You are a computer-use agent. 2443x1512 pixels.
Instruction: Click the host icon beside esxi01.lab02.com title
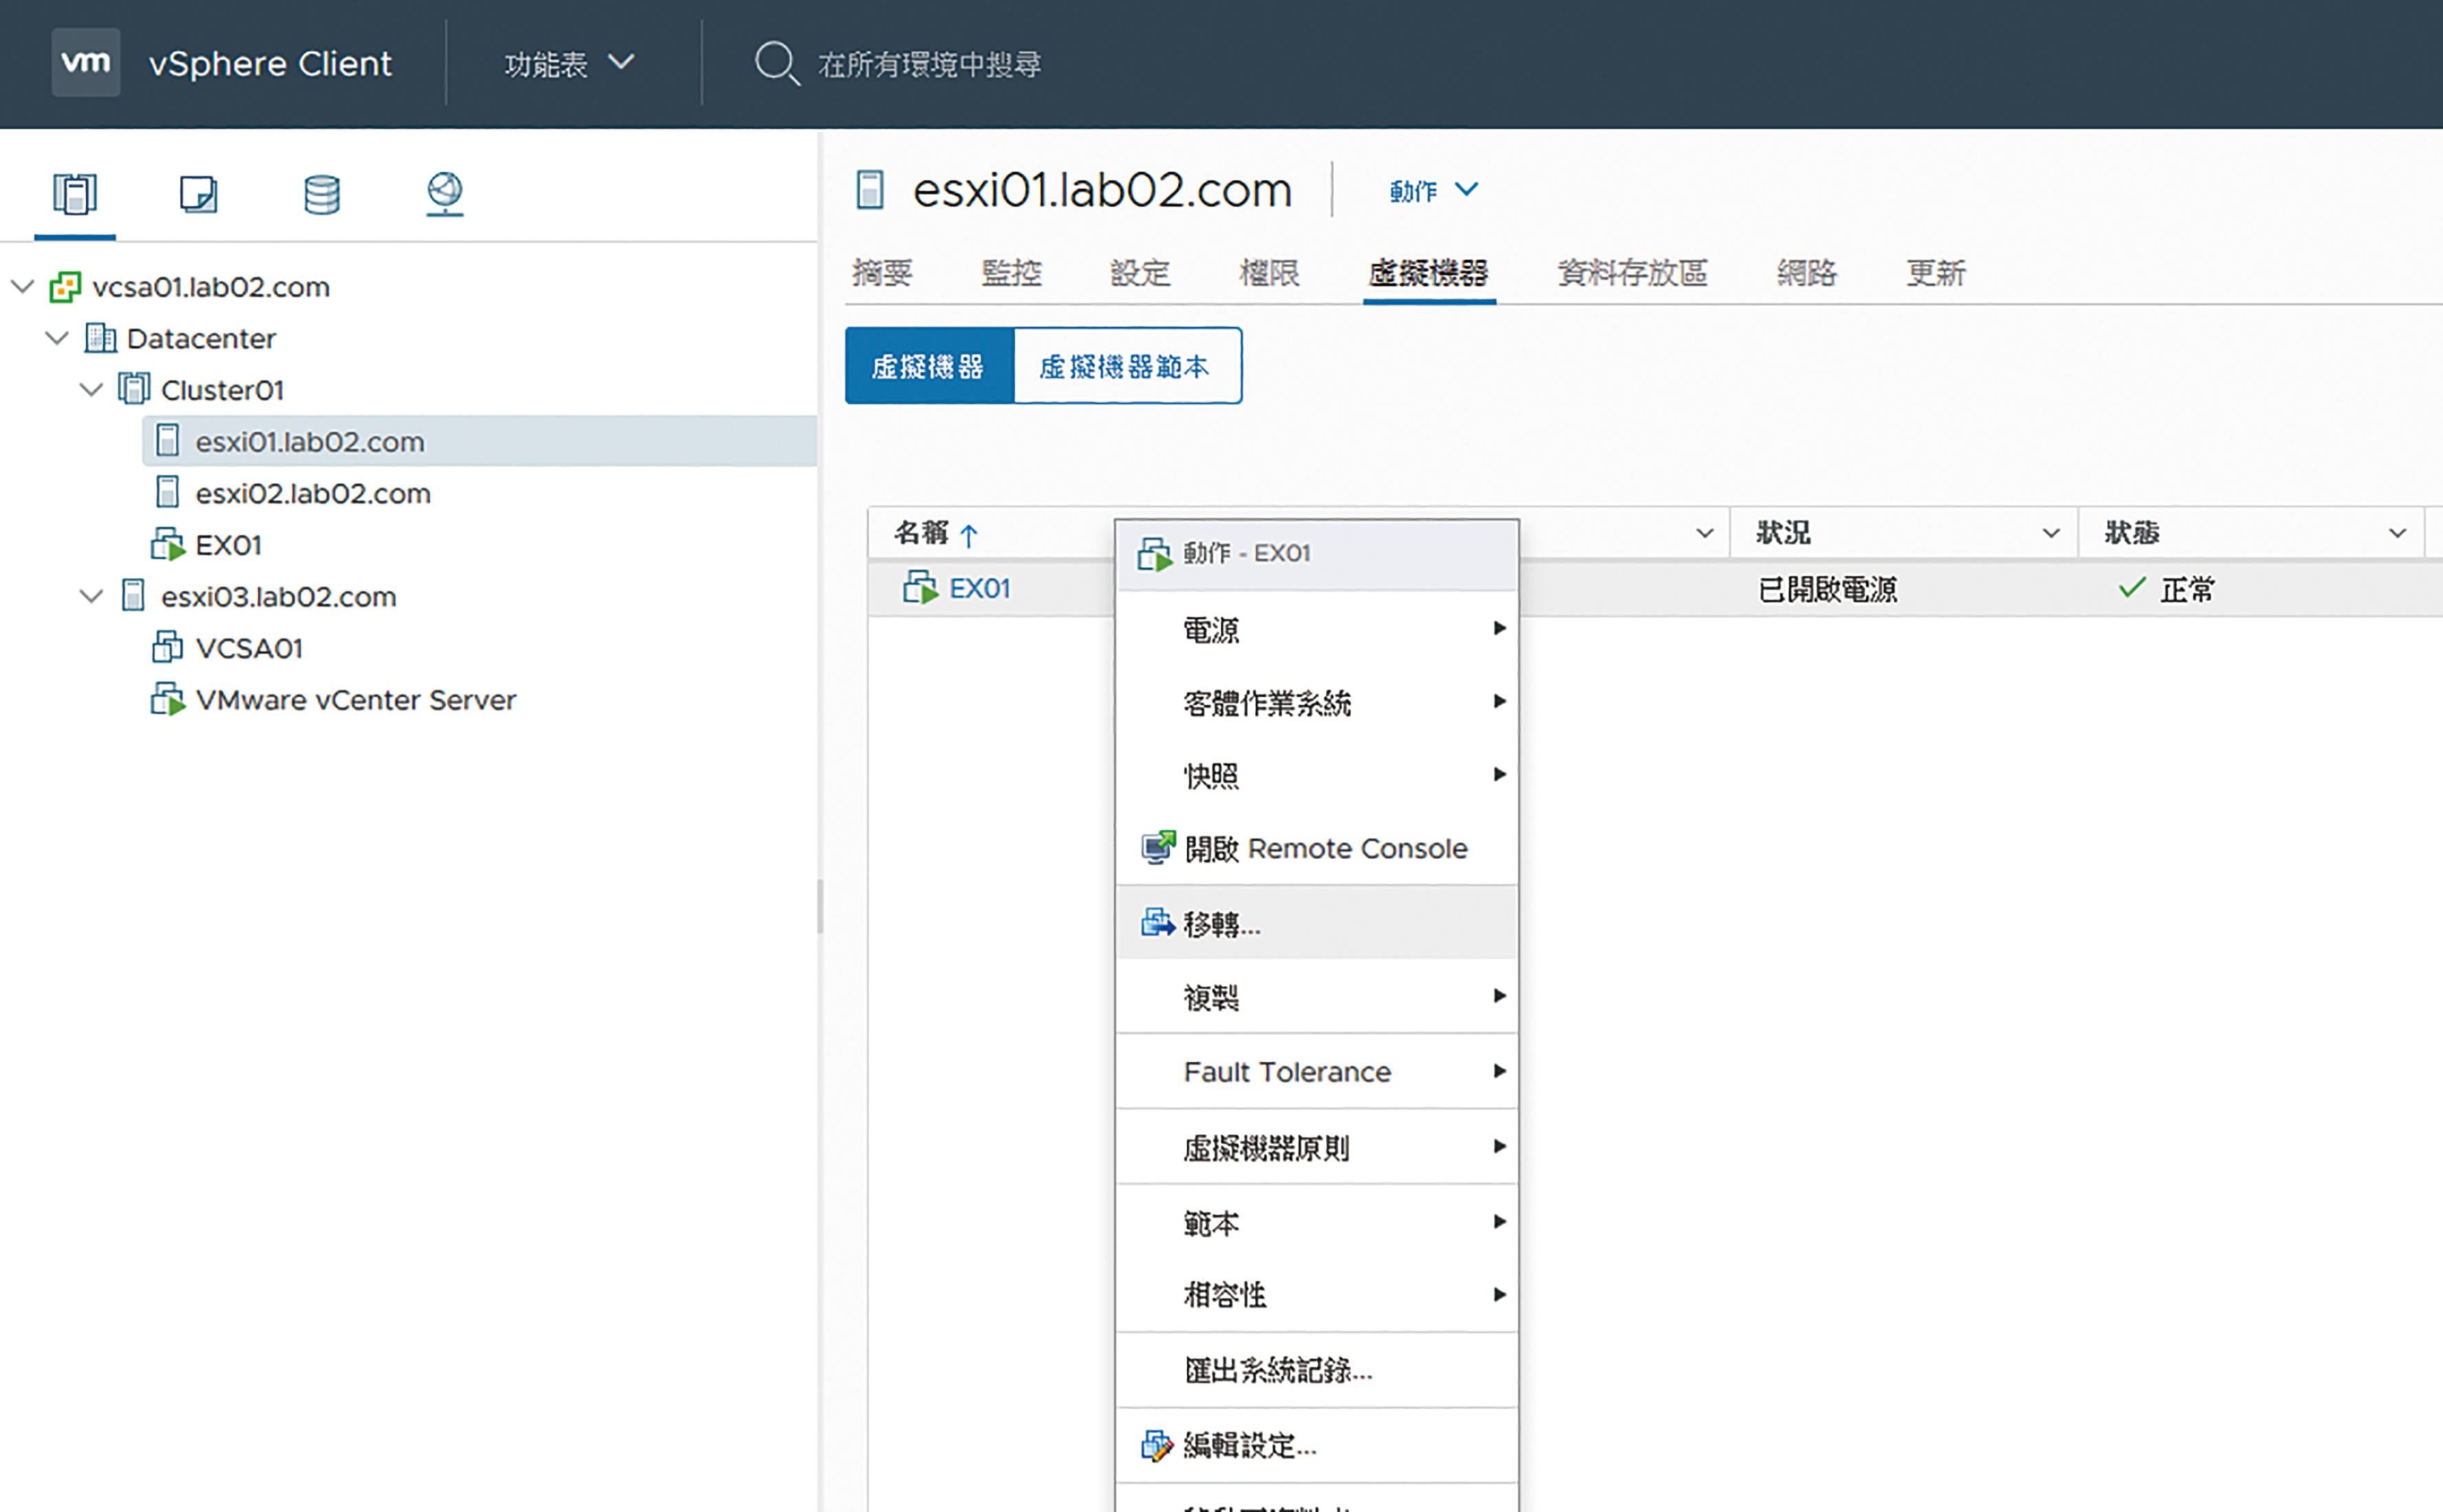(x=870, y=189)
